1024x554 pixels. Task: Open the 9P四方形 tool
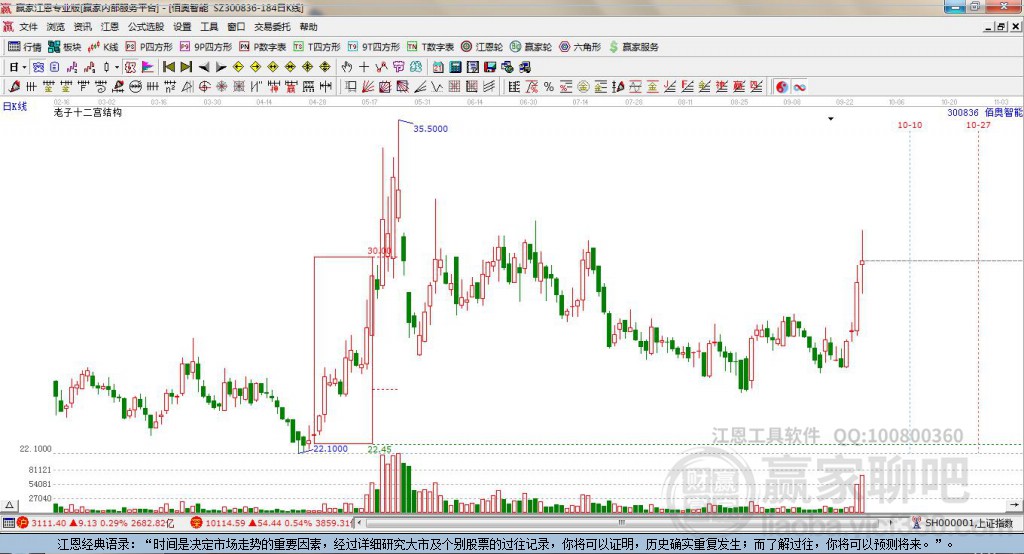[206, 47]
